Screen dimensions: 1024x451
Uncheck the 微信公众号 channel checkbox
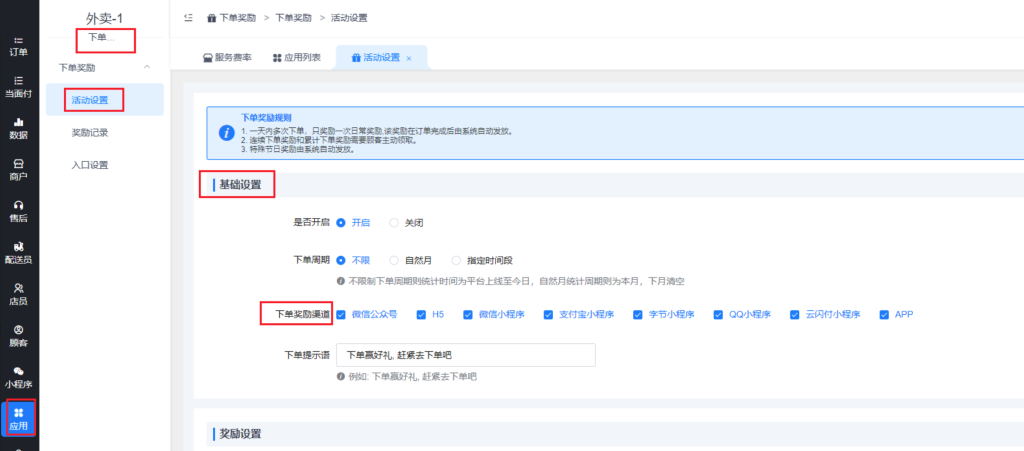342,314
